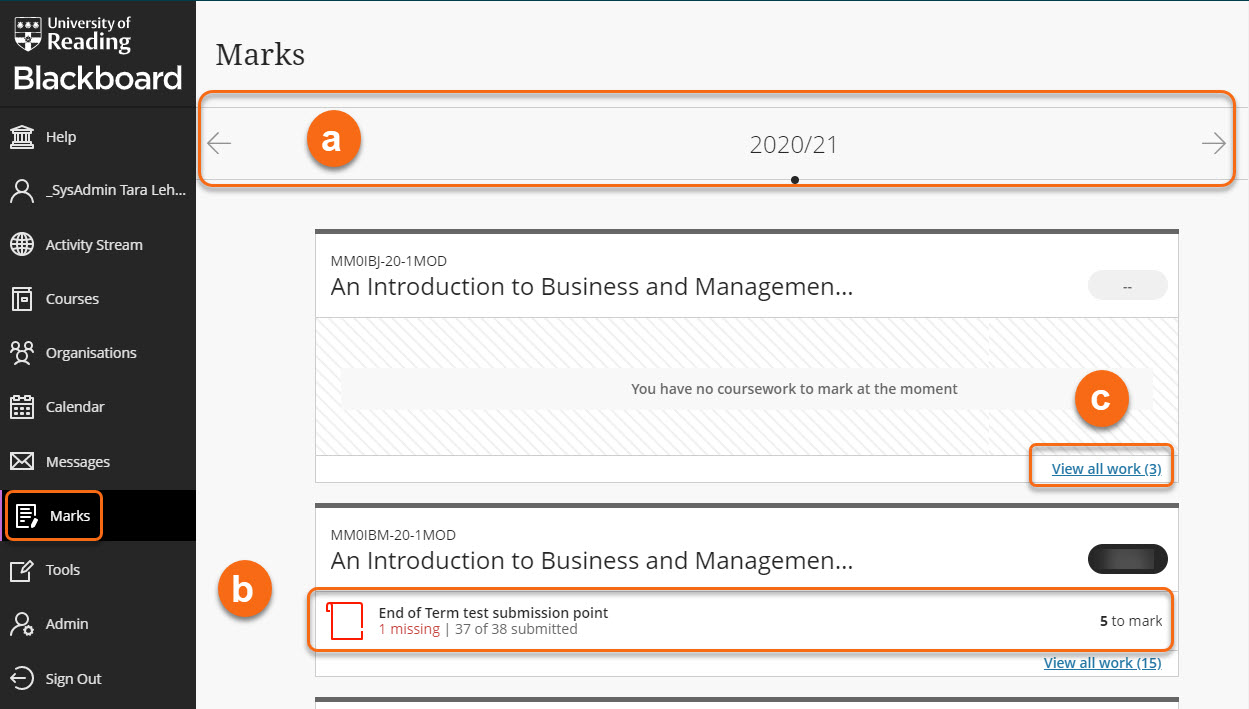
Task: Open the Organisations people icon
Action: [22, 353]
